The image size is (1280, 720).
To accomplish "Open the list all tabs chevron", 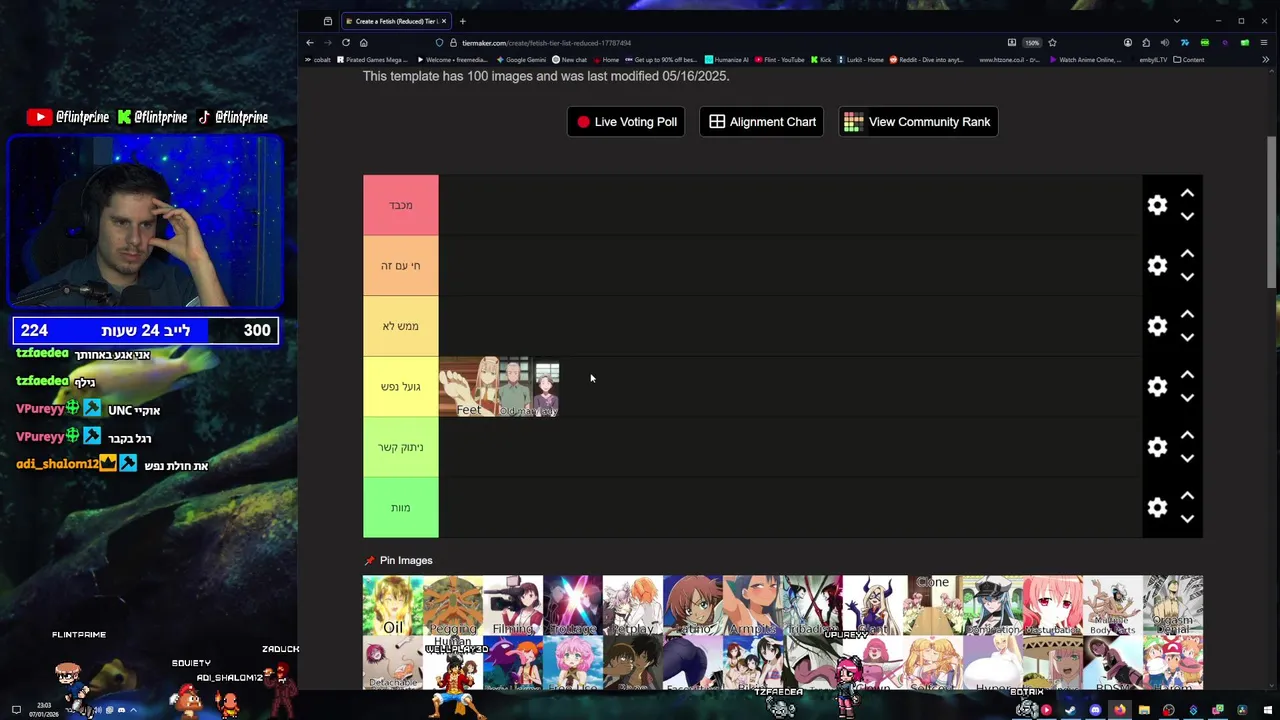I will (1177, 21).
